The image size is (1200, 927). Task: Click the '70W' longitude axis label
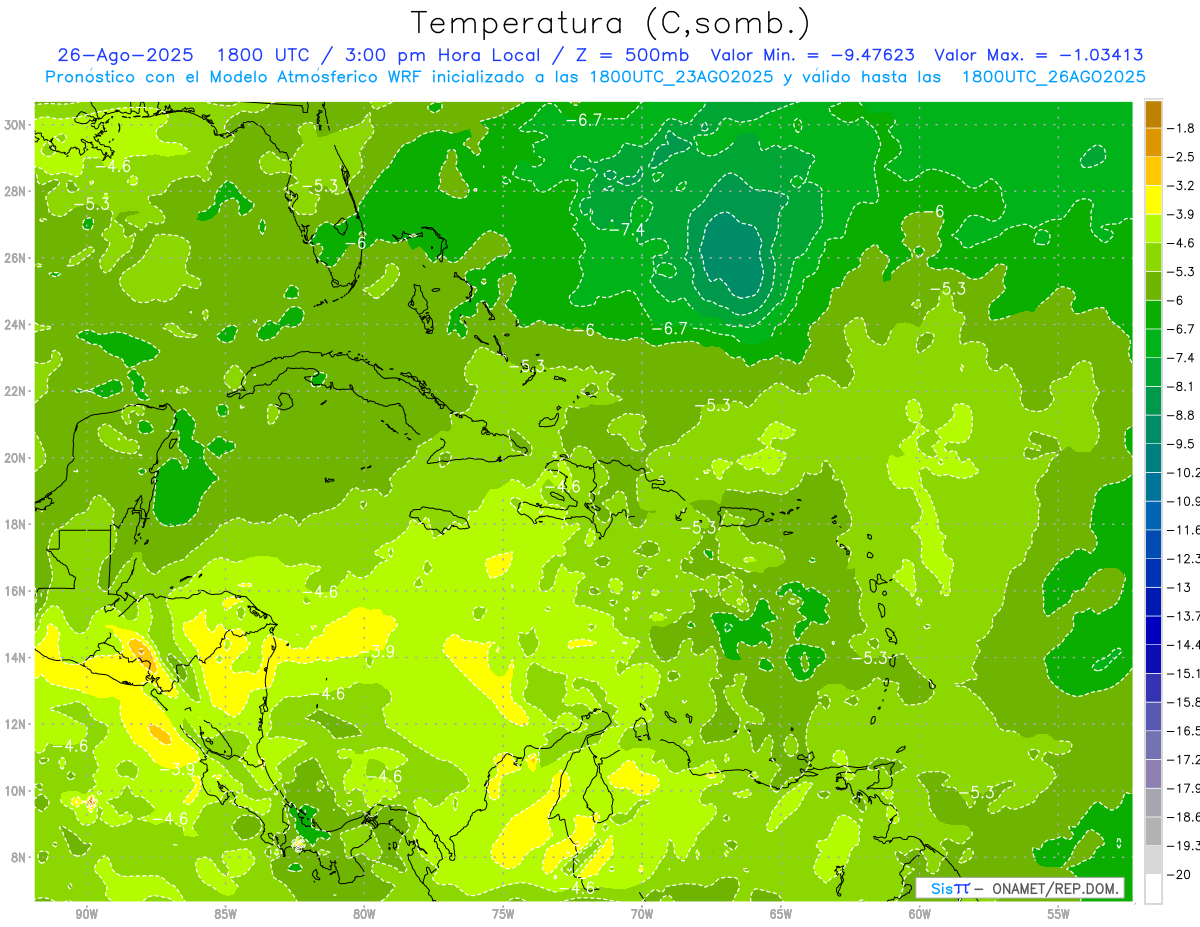(642, 914)
